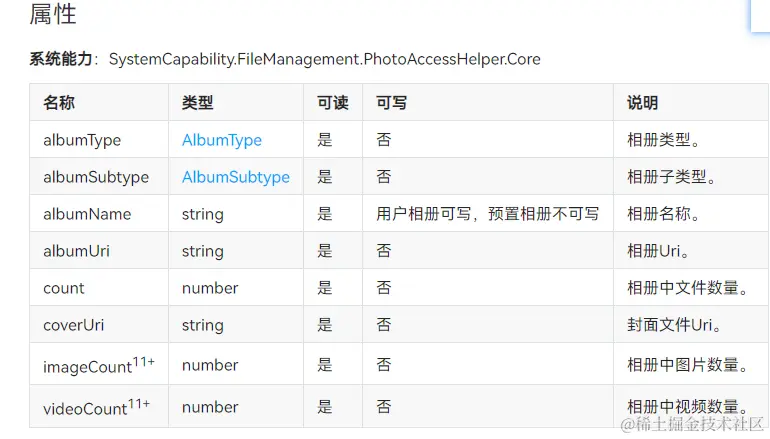This screenshot has height=439, width=770.
Task: Click the 用户相册可写，预置相册不可写 cell
Action: click(x=488, y=214)
